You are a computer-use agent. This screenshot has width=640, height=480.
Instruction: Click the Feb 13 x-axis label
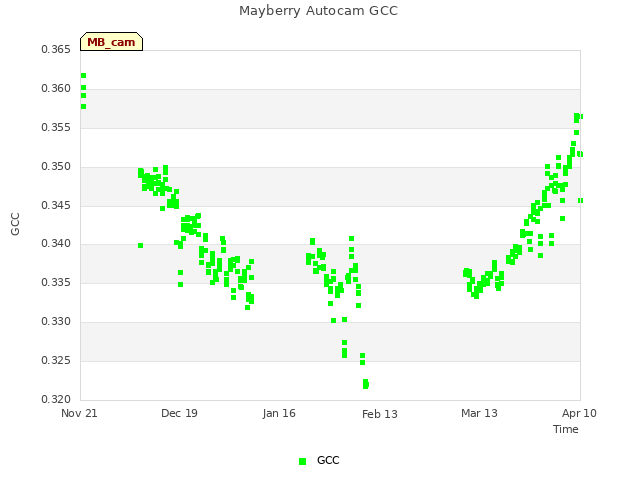point(380,414)
